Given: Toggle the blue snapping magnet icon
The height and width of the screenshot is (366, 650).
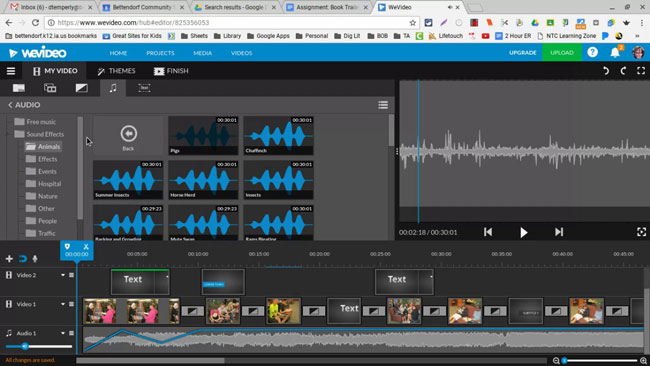Looking at the screenshot, I should (x=22, y=259).
